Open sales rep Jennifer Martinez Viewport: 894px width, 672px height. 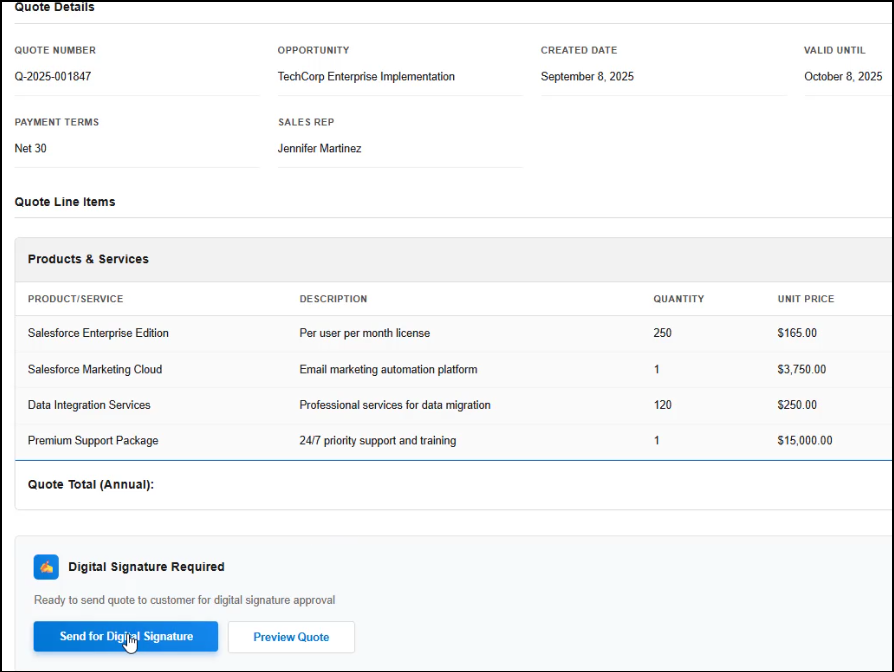[x=319, y=149]
